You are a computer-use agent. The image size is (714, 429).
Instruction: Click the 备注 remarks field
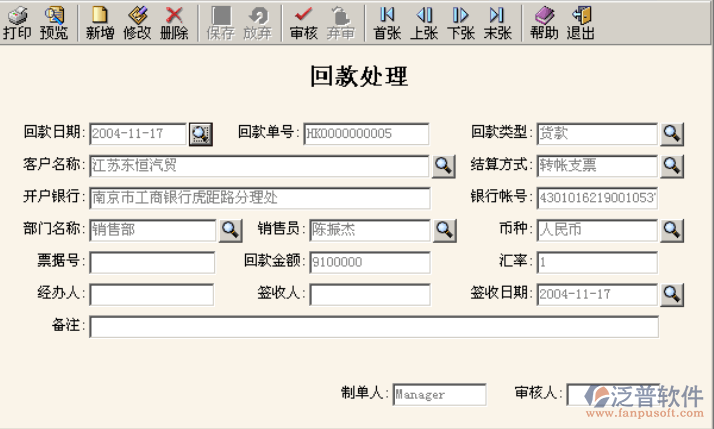click(x=374, y=327)
